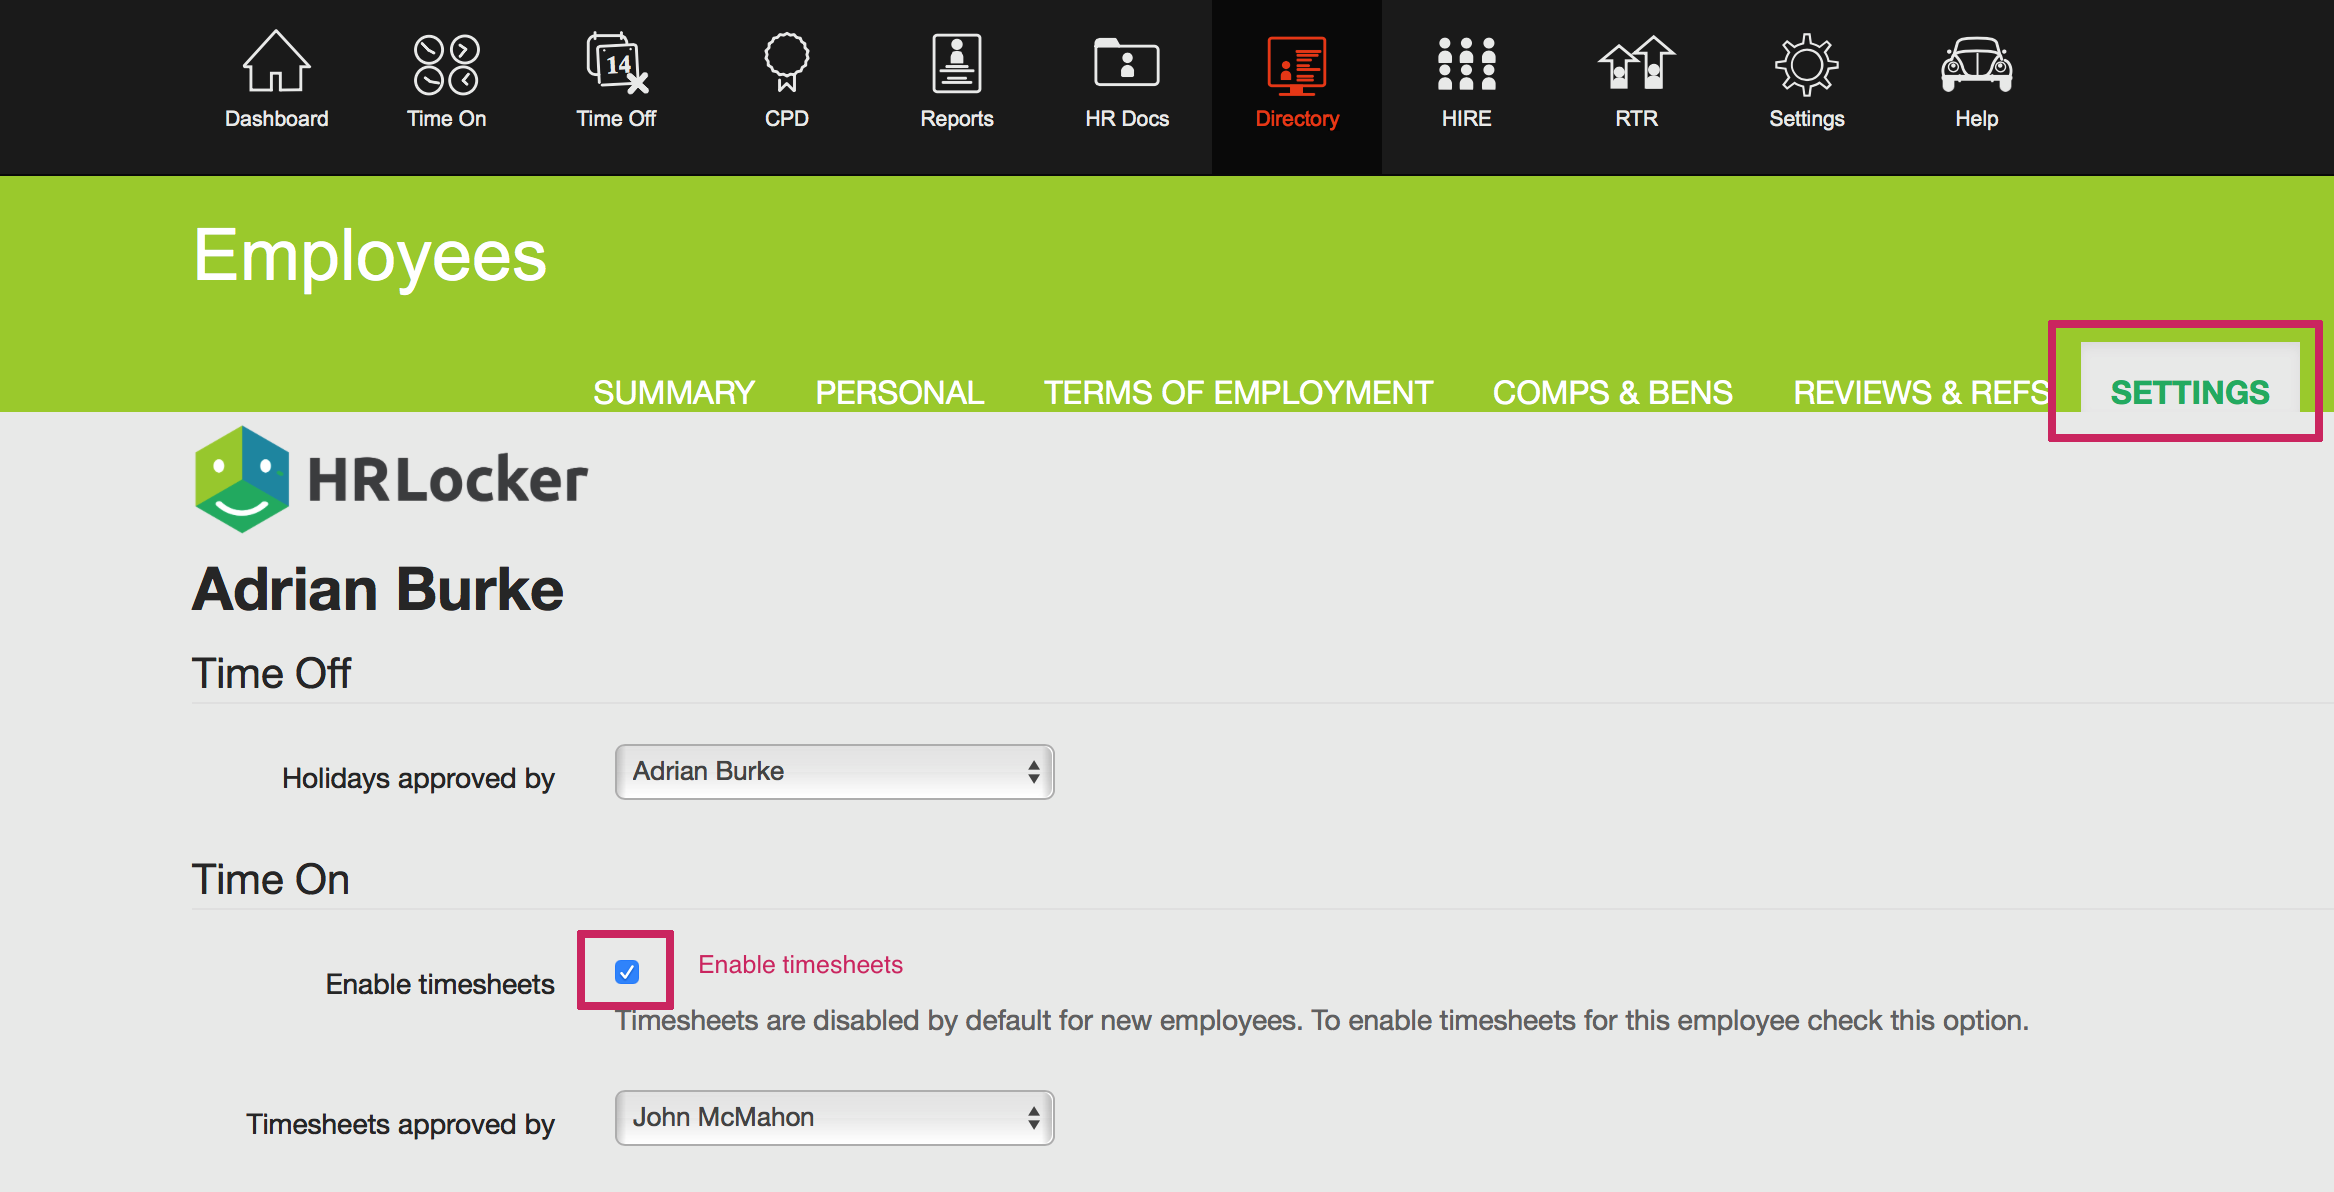This screenshot has width=2334, height=1192.
Task: Open top Settings gear icon
Action: tap(1806, 63)
